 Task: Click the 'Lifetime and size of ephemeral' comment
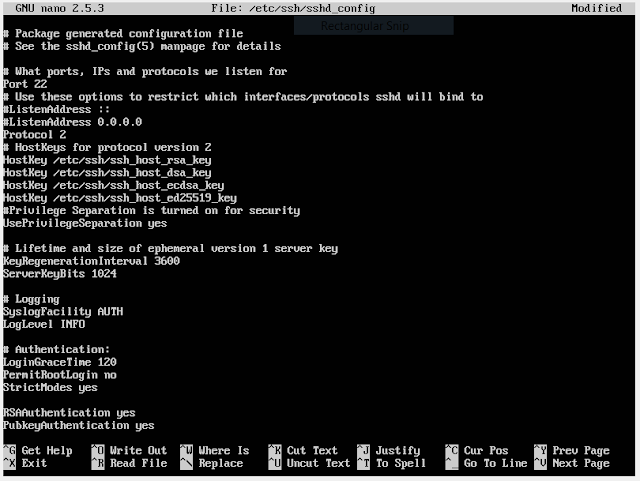tap(170, 248)
